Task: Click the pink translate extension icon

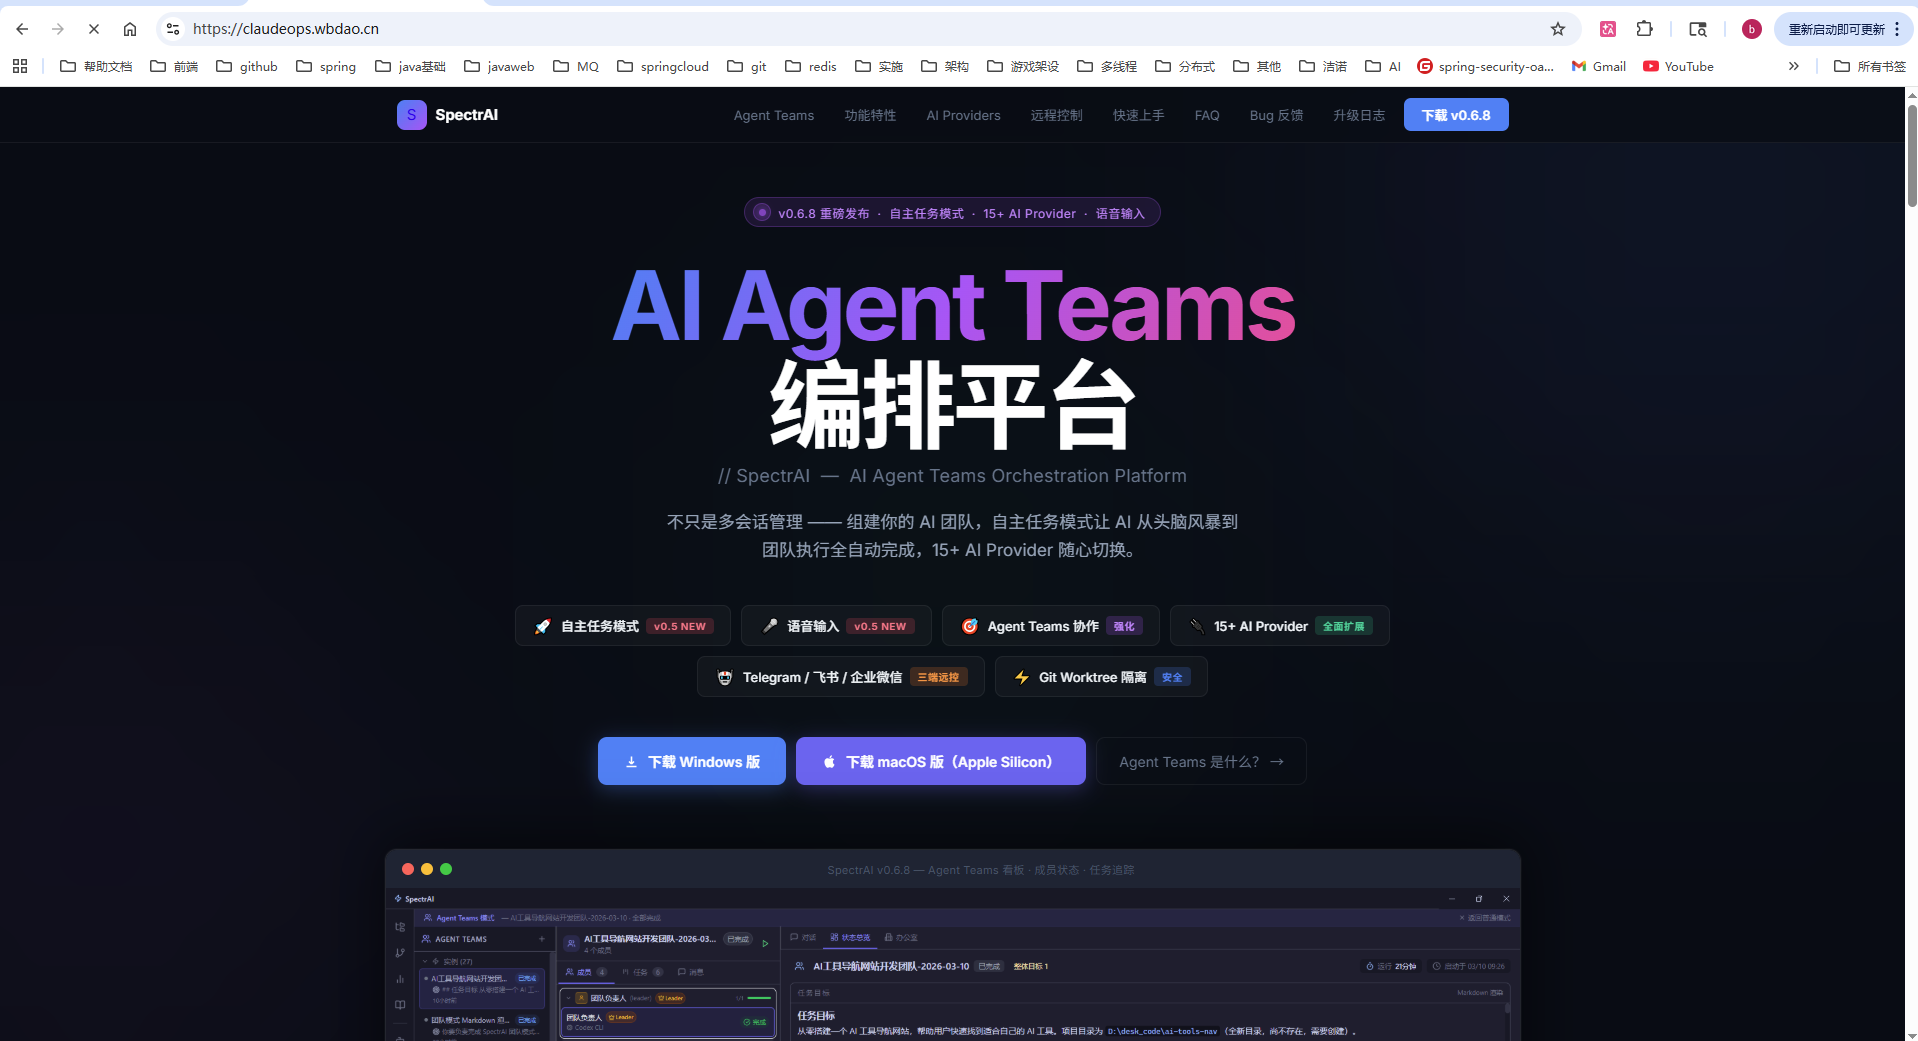Action: [x=1608, y=29]
